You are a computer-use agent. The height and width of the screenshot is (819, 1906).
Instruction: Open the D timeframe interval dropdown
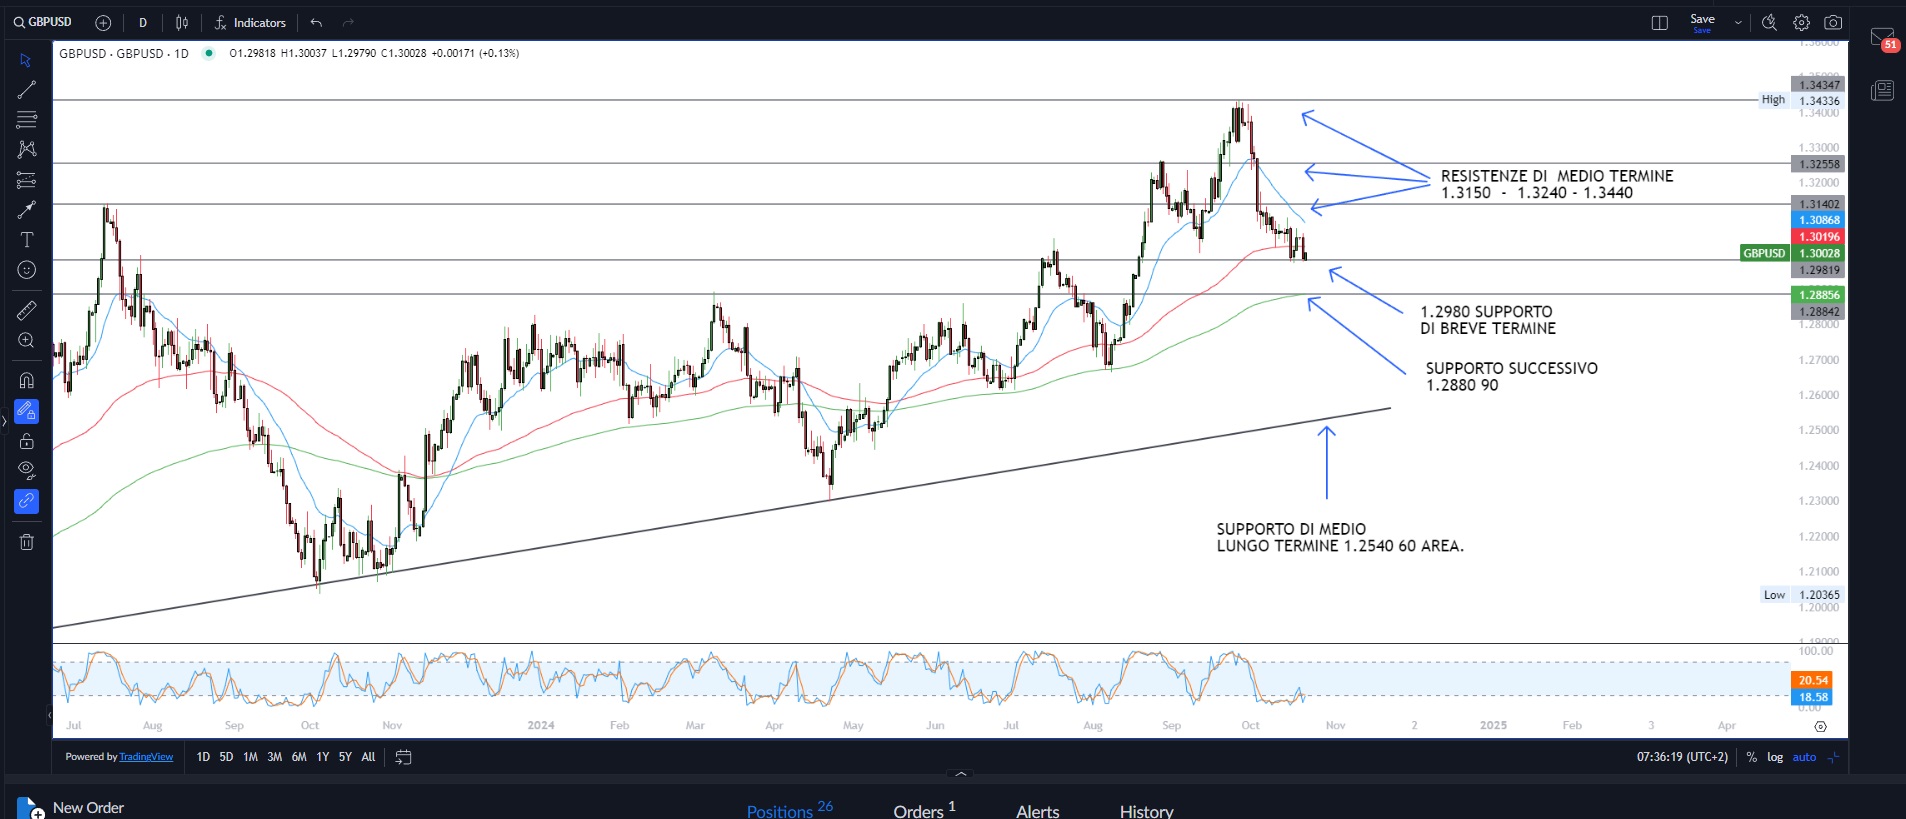pos(143,22)
